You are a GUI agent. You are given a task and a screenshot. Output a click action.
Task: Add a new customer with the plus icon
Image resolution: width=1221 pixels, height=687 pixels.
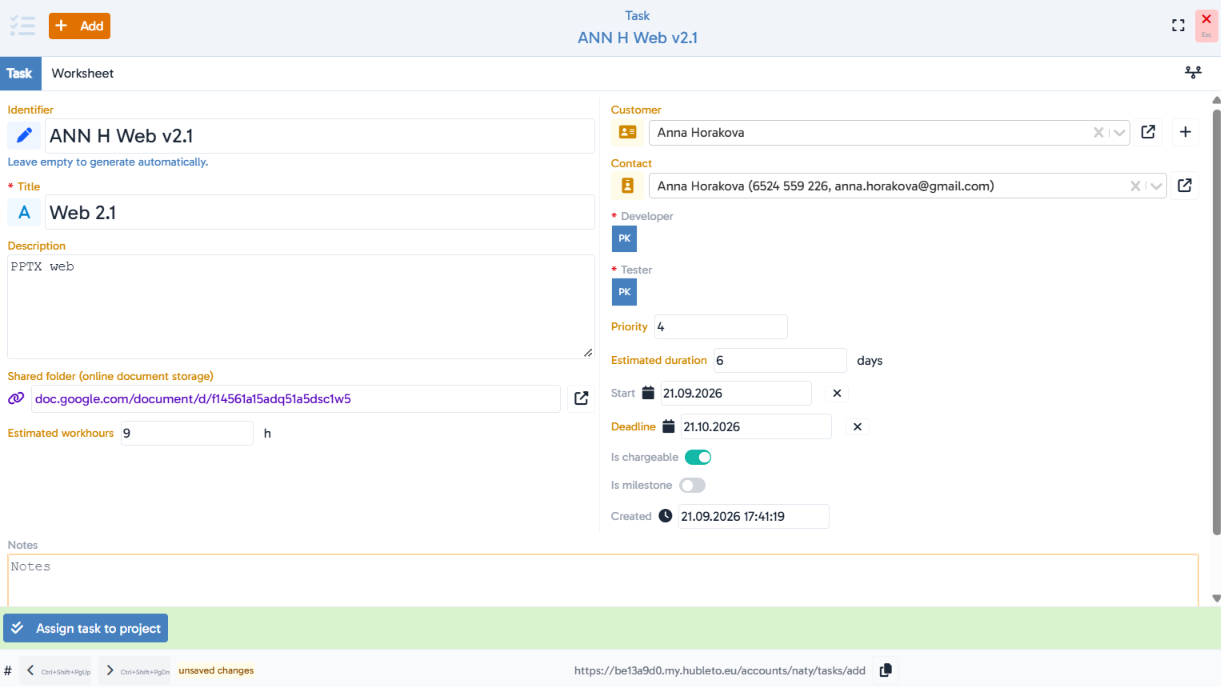tap(1185, 132)
